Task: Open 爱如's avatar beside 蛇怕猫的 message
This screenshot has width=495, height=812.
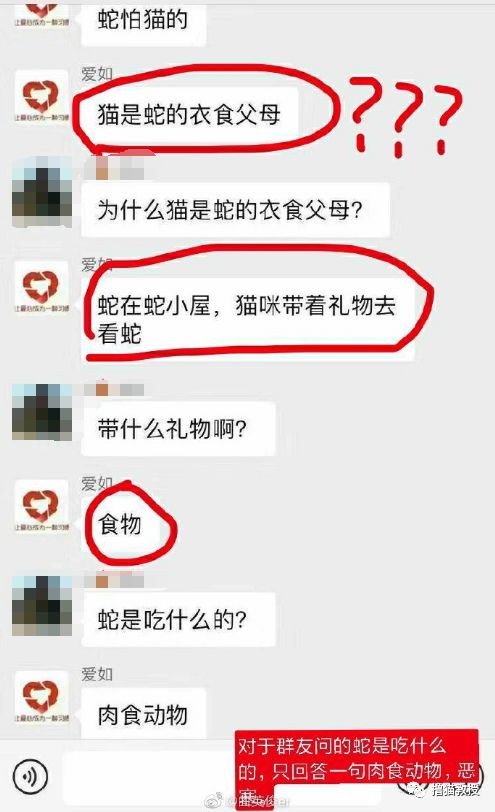Action: 41,13
